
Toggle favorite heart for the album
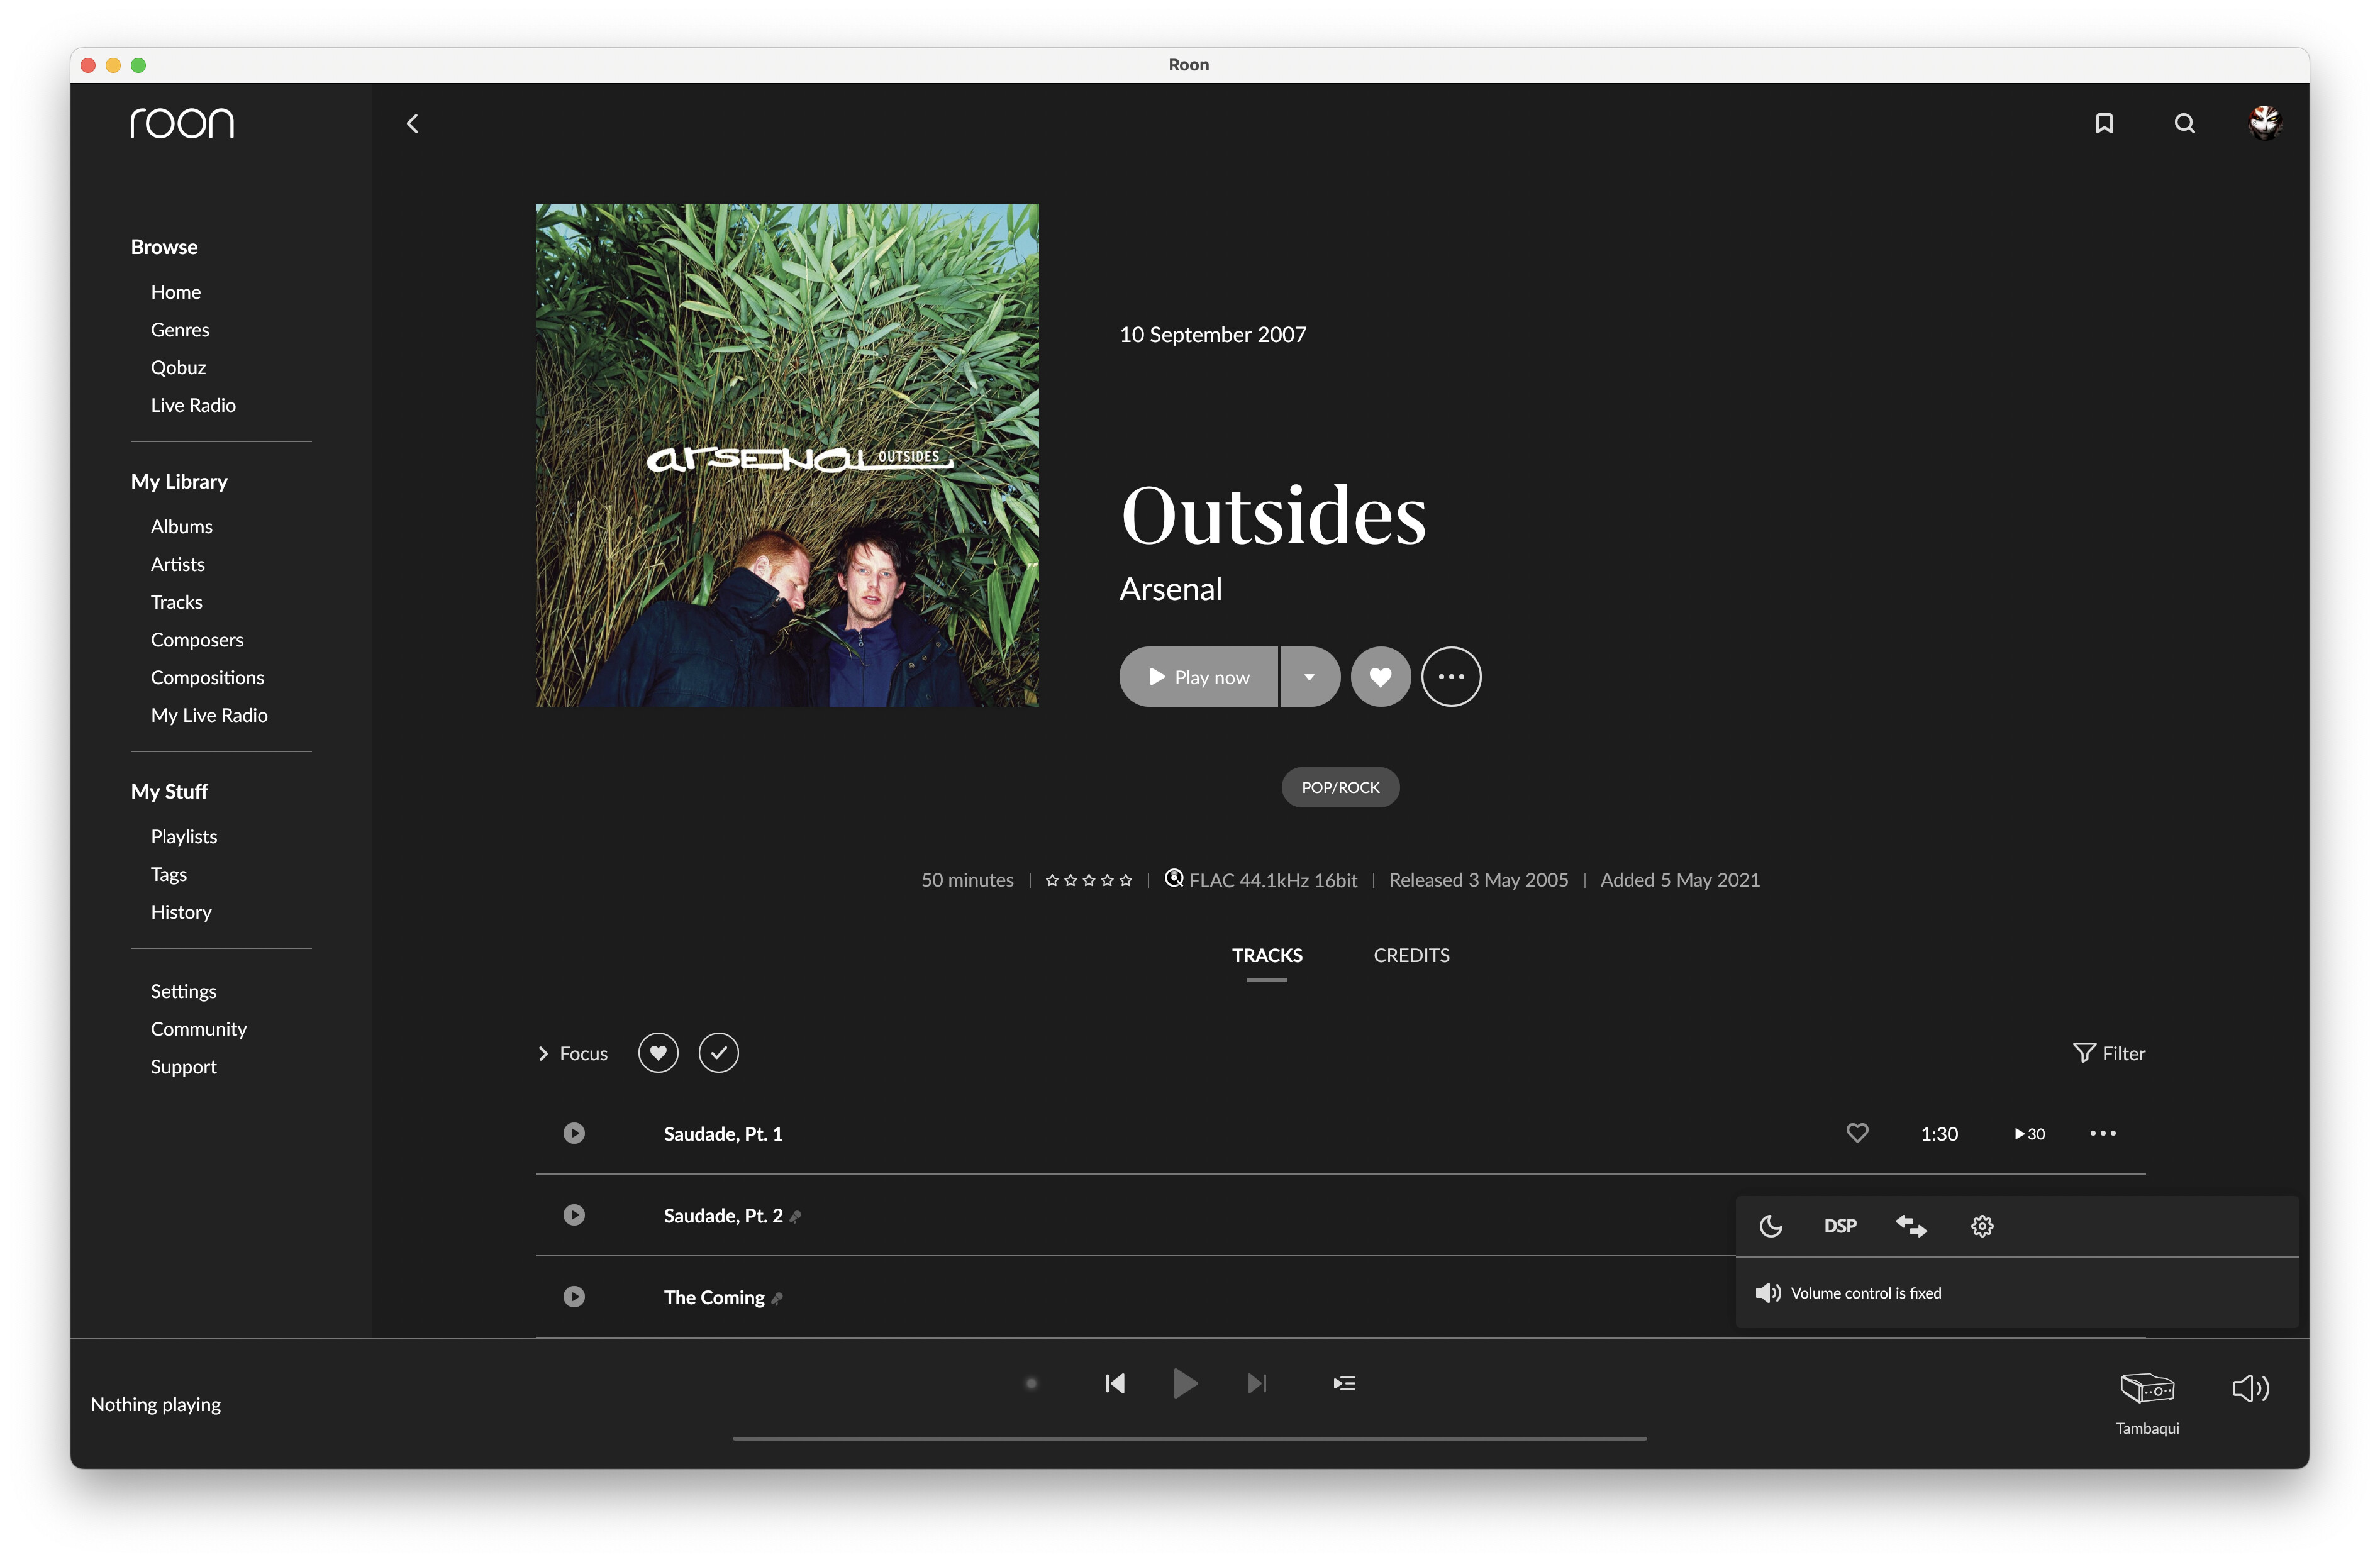[x=1380, y=677]
